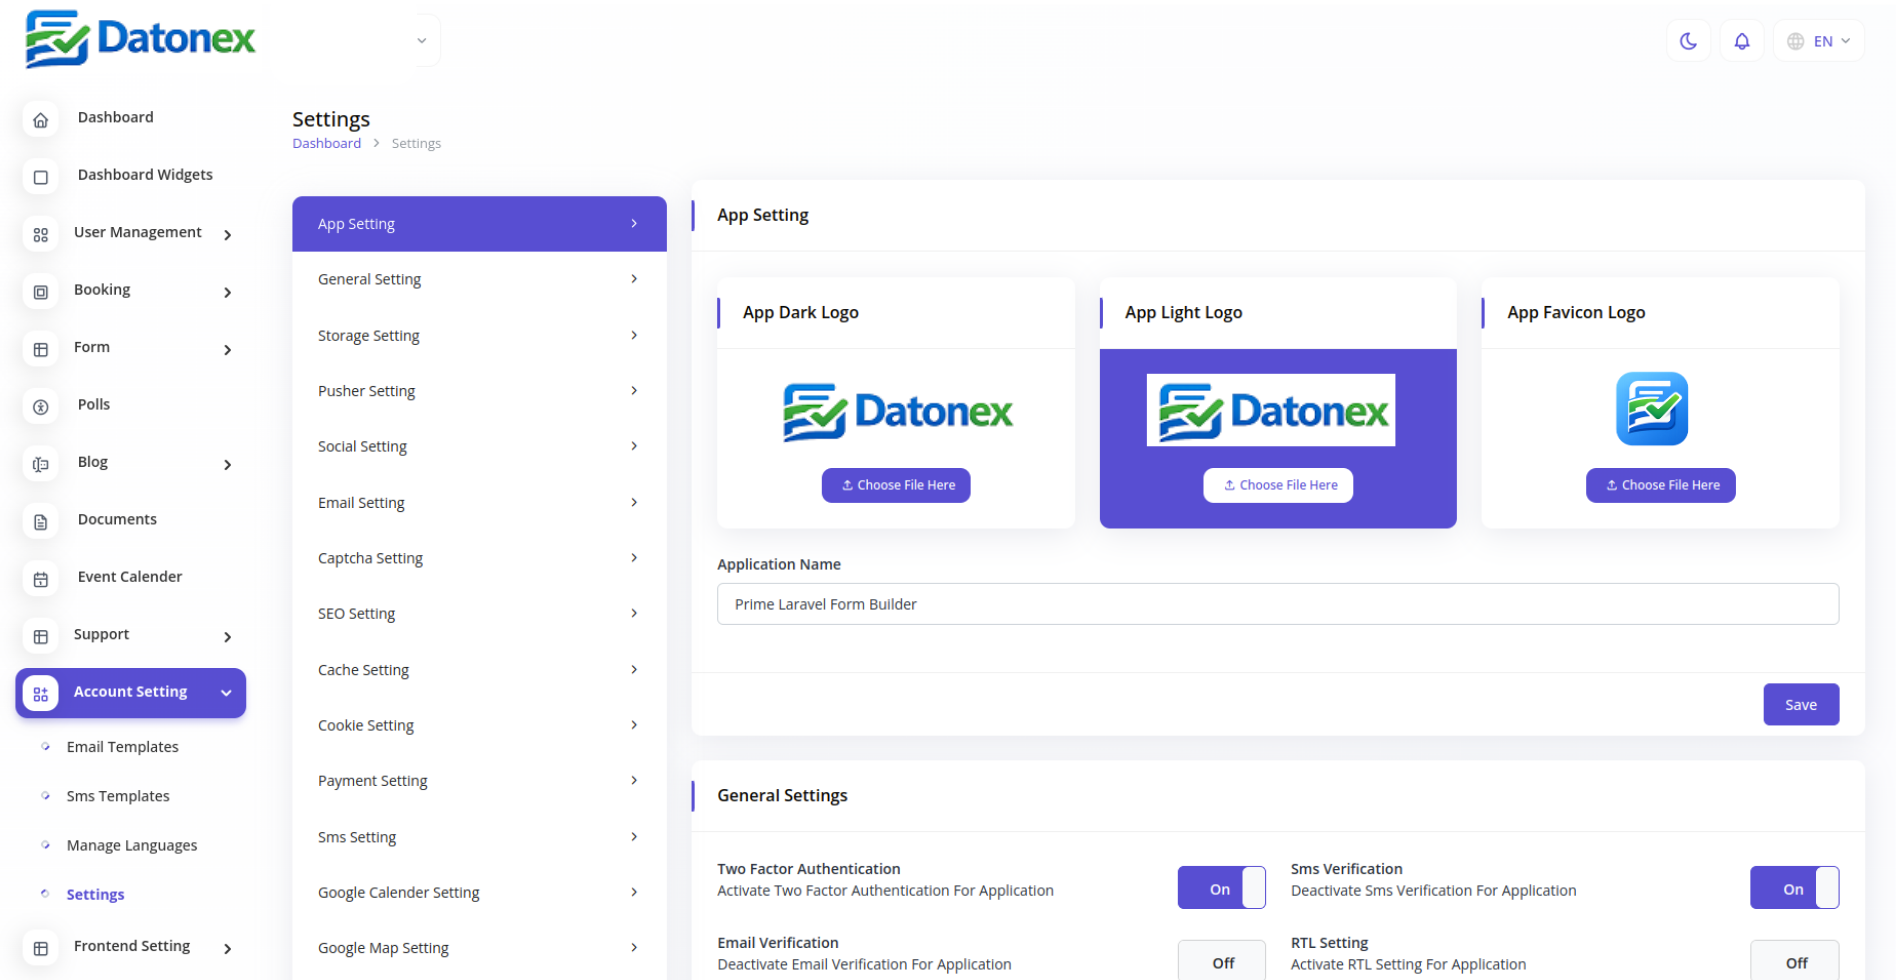Image resolution: width=1896 pixels, height=980 pixels.
Task: Toggle dark mode moon icon
Action: (x=1688, y=41)
